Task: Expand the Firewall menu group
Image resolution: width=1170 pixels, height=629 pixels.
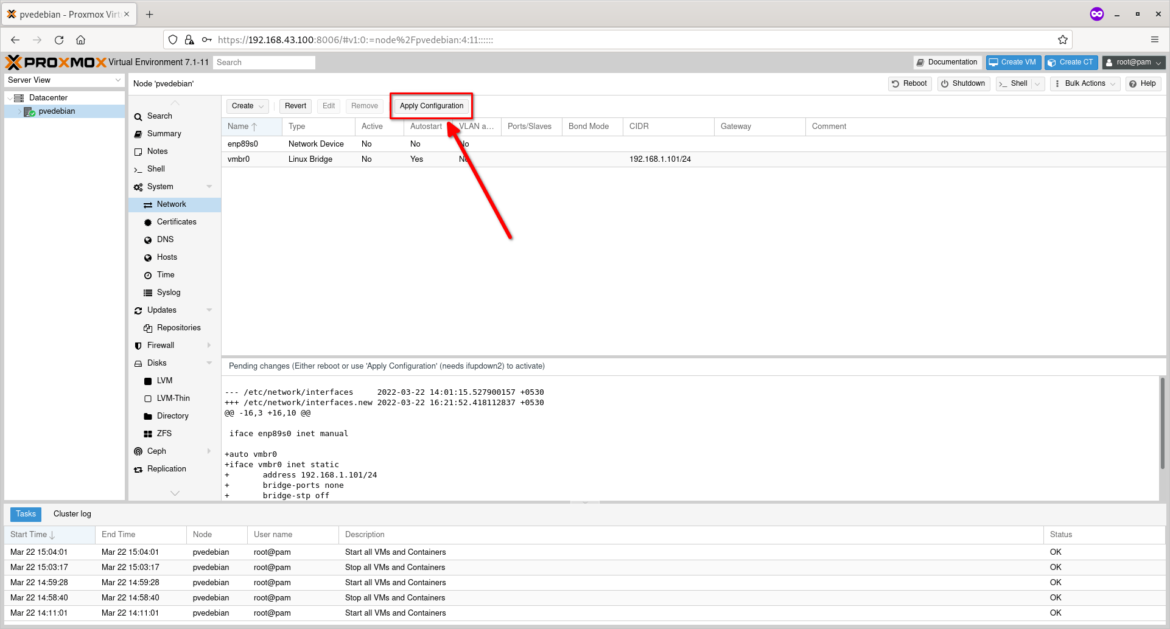Action: [x=209, y=345]
